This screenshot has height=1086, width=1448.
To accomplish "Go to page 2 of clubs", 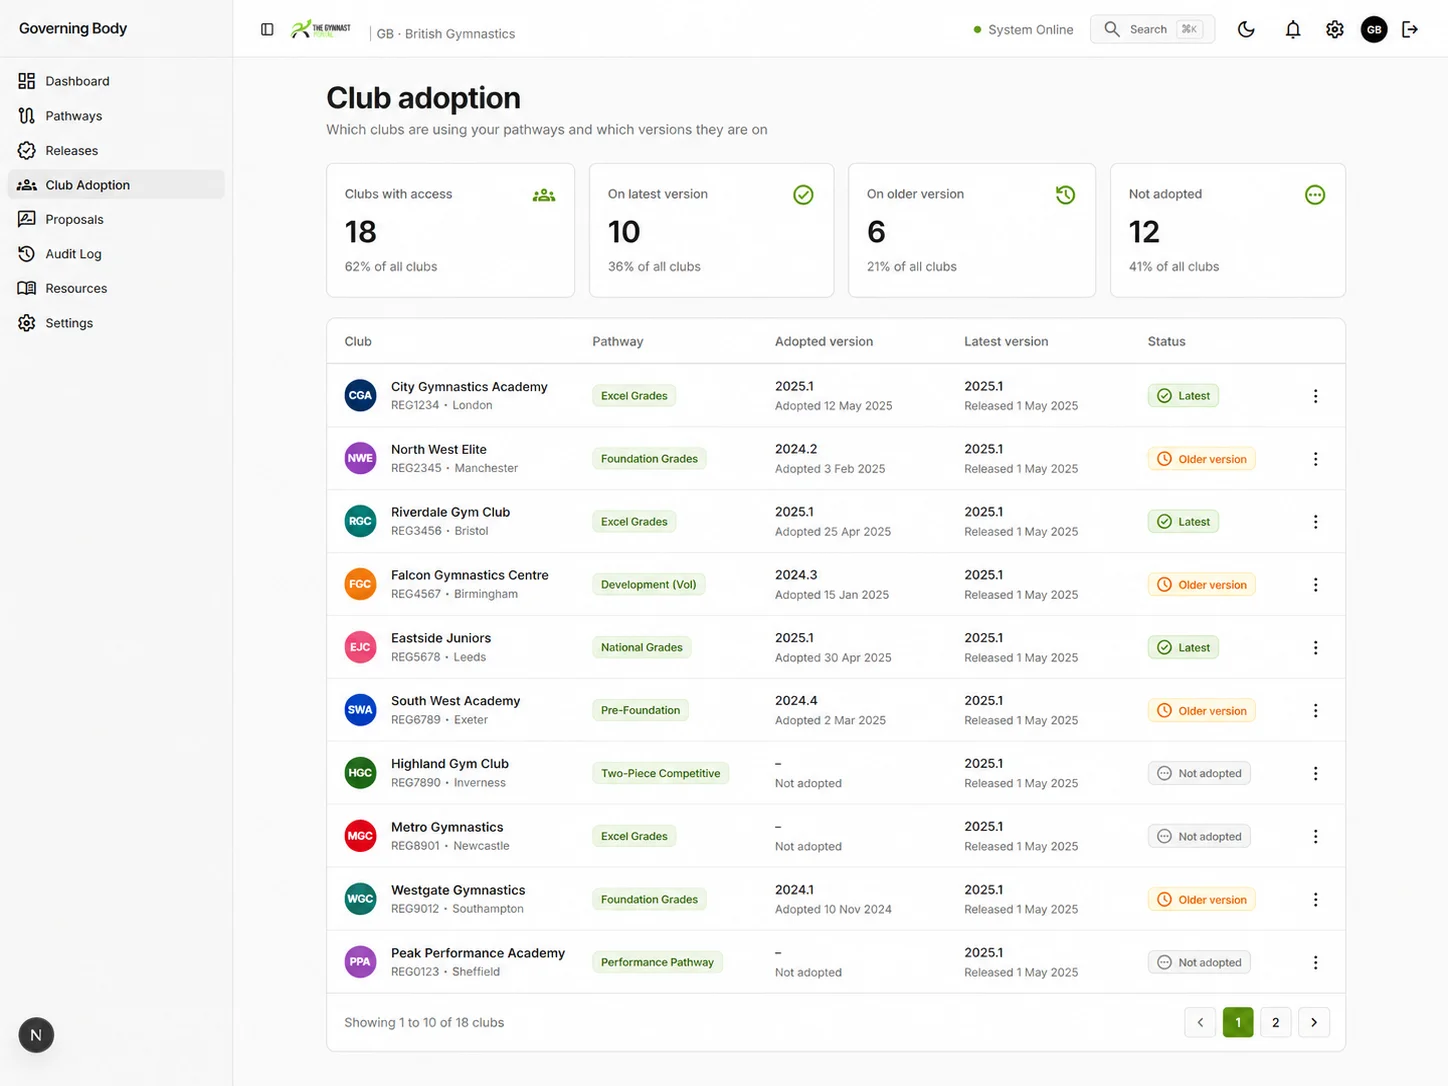I will coord(1276,1022).
